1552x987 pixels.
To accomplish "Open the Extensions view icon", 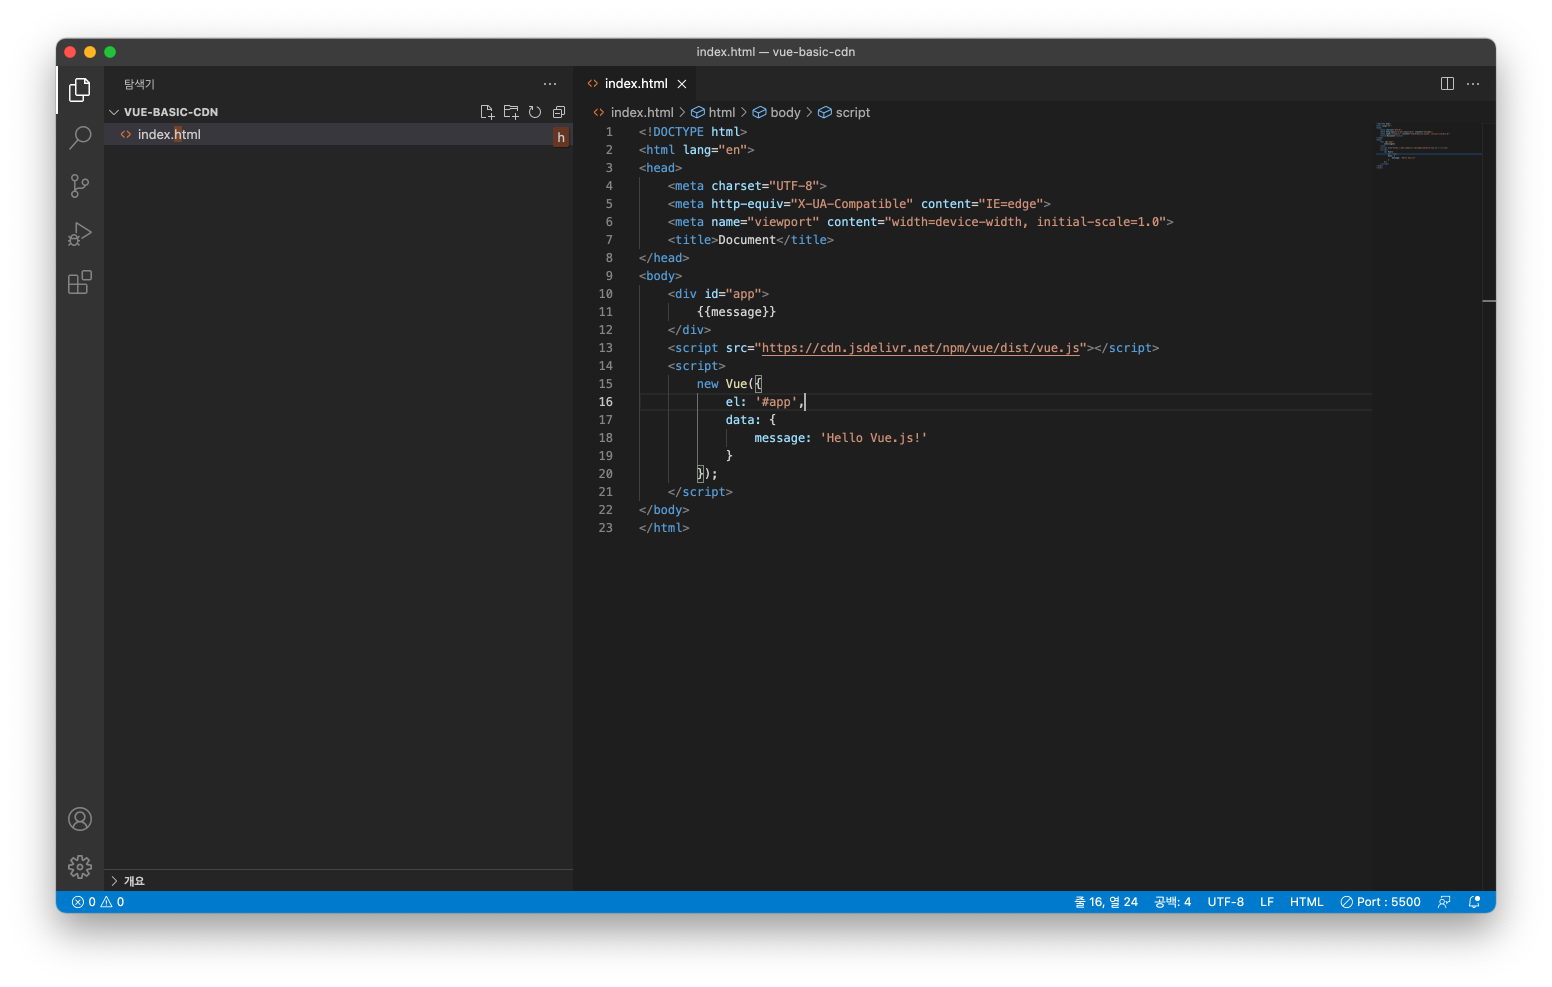I will coord(80,283).
